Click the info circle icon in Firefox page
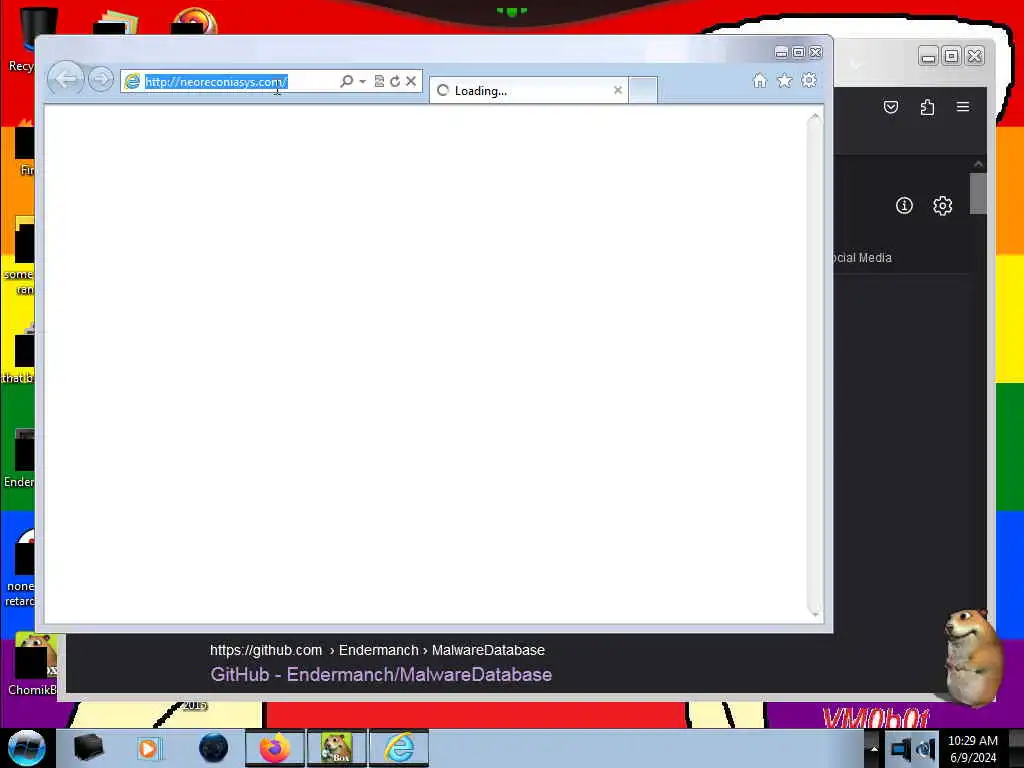1024x768 pixels. [904, 206]
